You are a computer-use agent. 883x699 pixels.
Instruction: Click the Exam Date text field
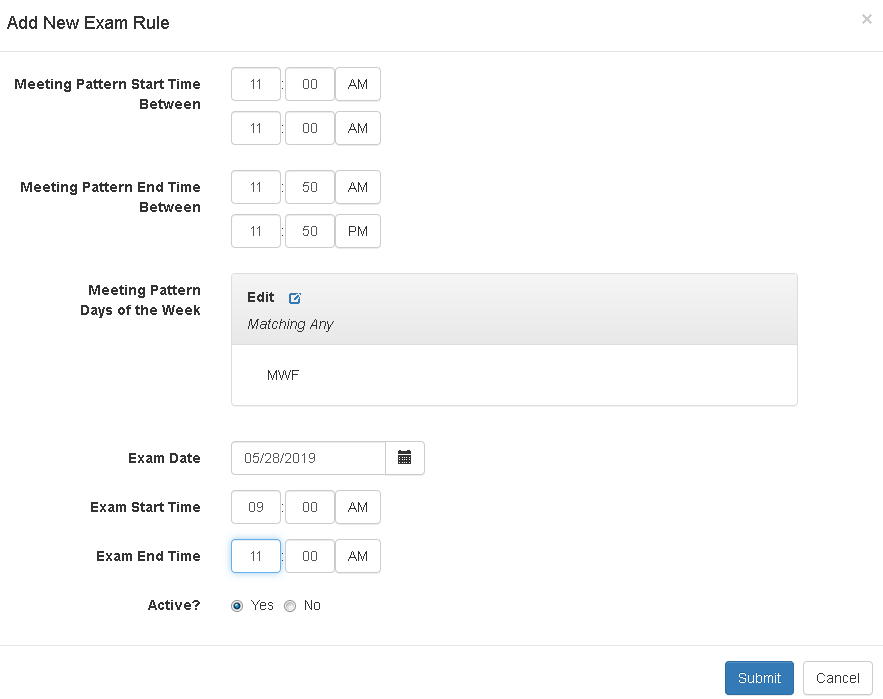tap(308, 458)
